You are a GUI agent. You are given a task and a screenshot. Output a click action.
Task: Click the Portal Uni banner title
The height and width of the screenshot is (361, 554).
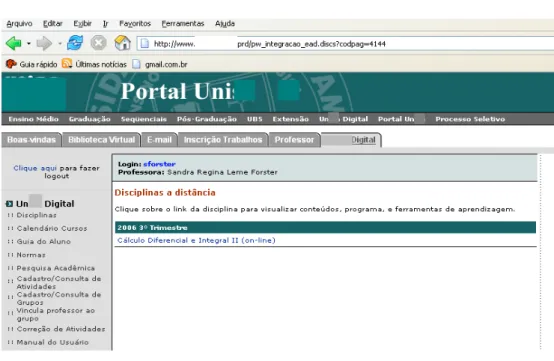coord(177,91)
